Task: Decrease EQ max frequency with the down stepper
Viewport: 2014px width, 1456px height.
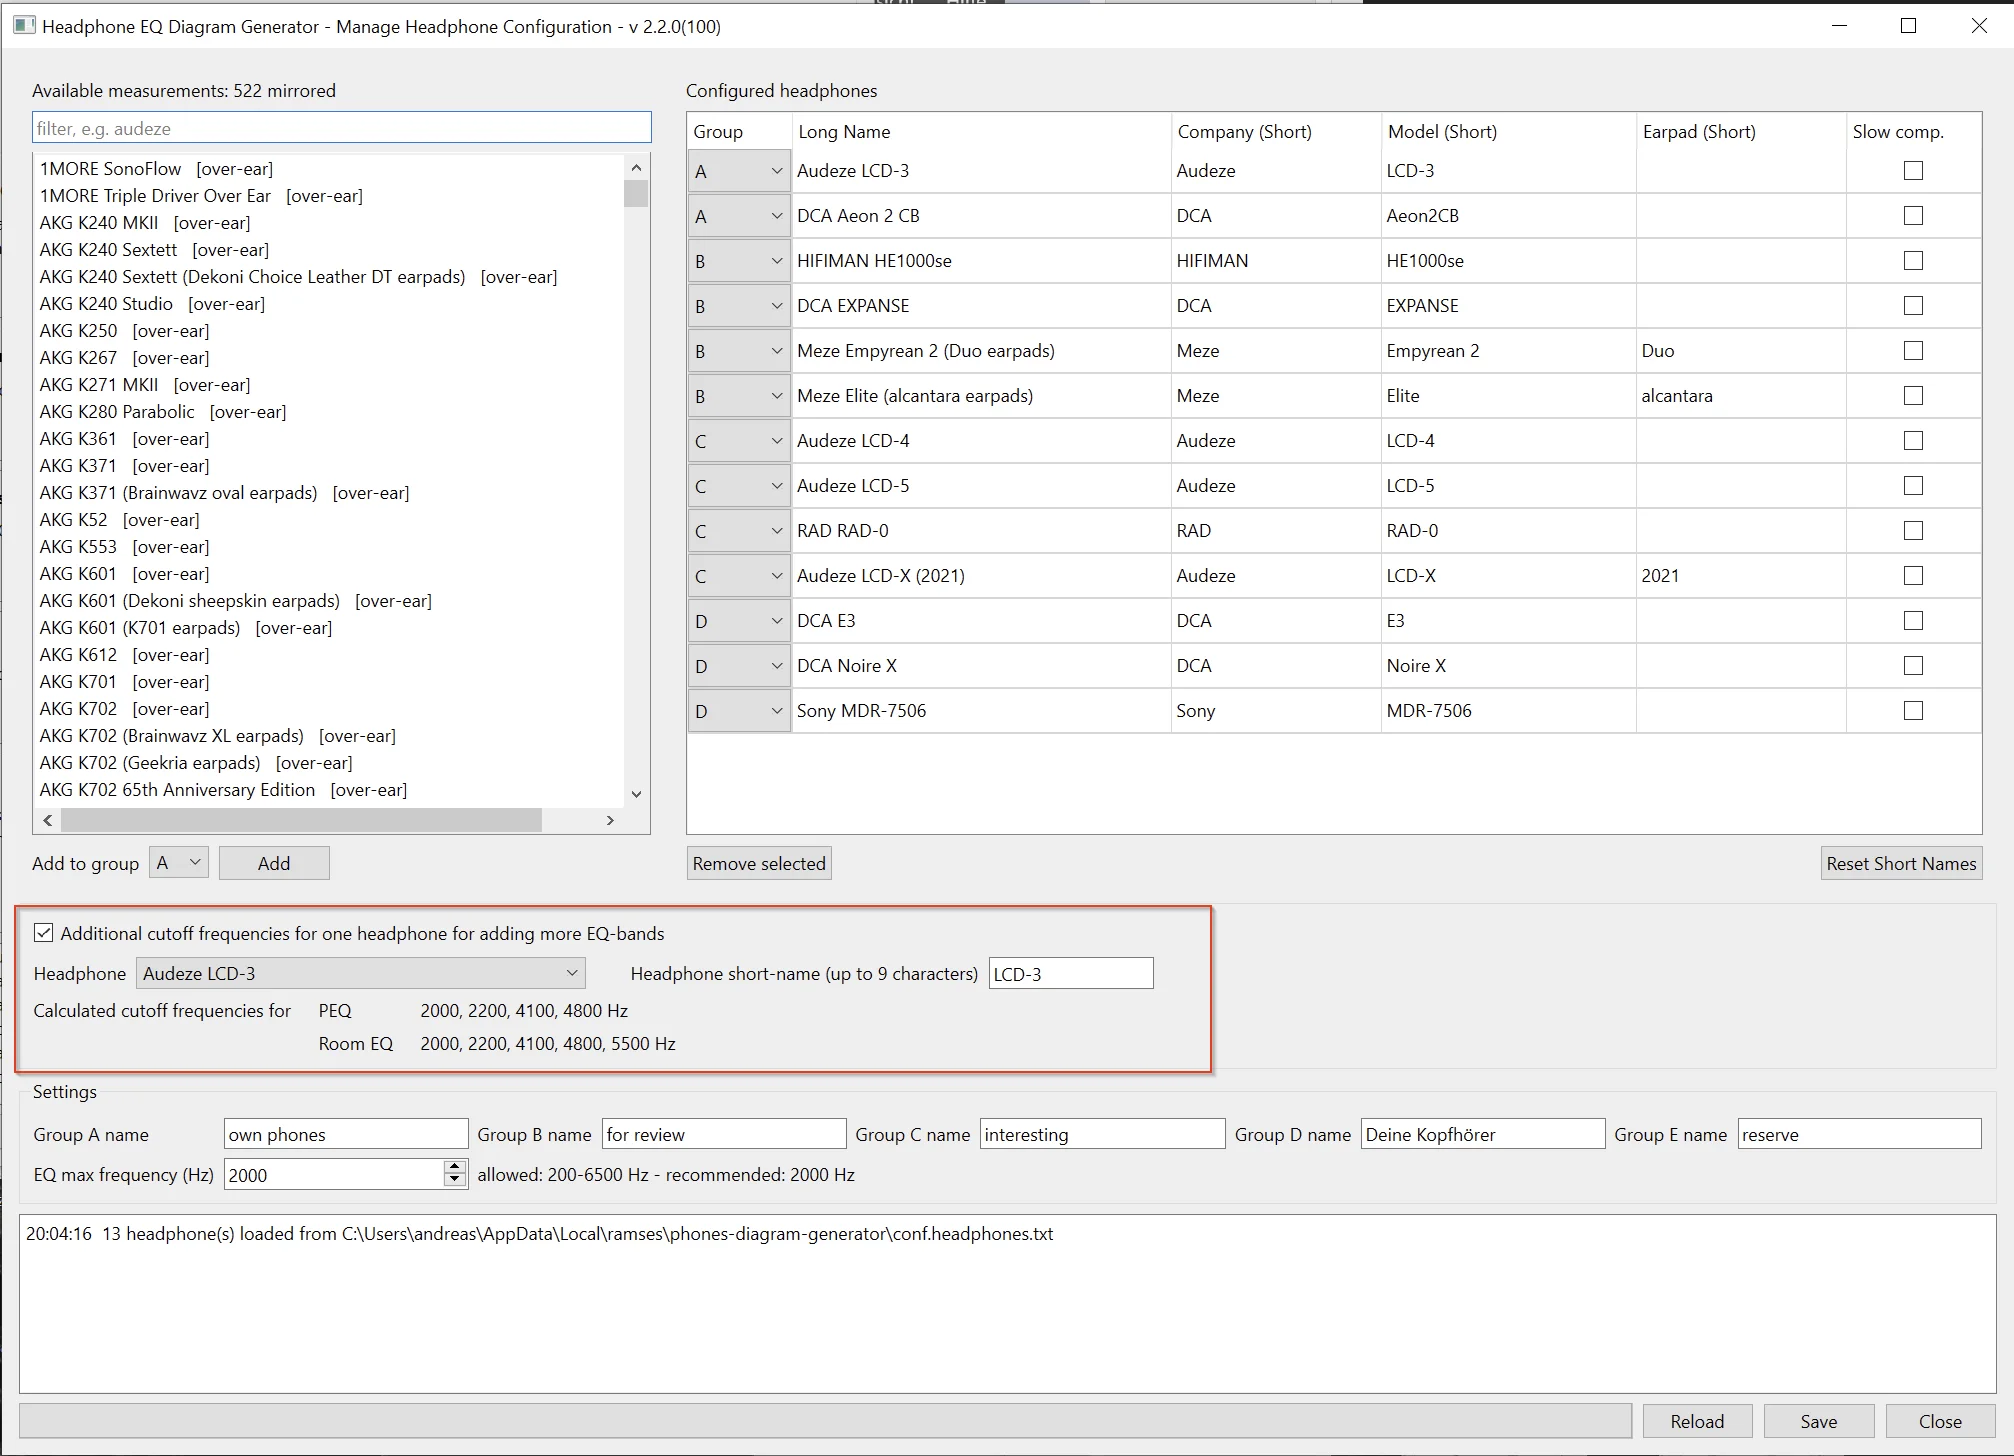Action: (x=455, y=1181)
